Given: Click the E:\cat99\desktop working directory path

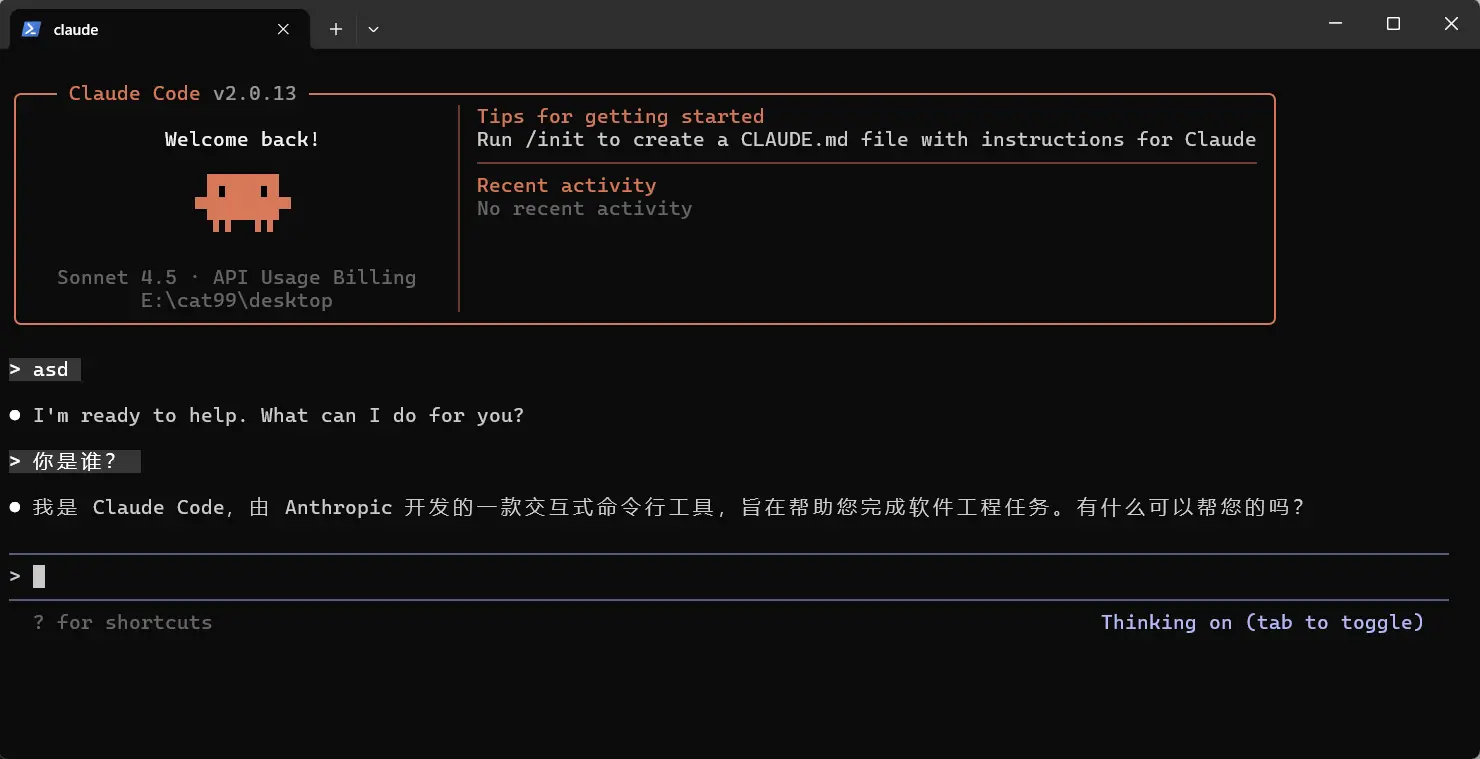Looking at the screenshot, I should (x=236, y=300).
